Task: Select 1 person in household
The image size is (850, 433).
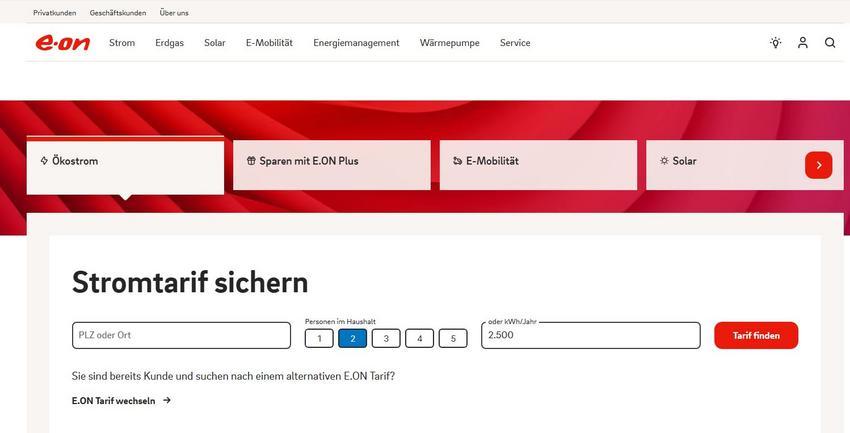Action: [x=319, y=339]
